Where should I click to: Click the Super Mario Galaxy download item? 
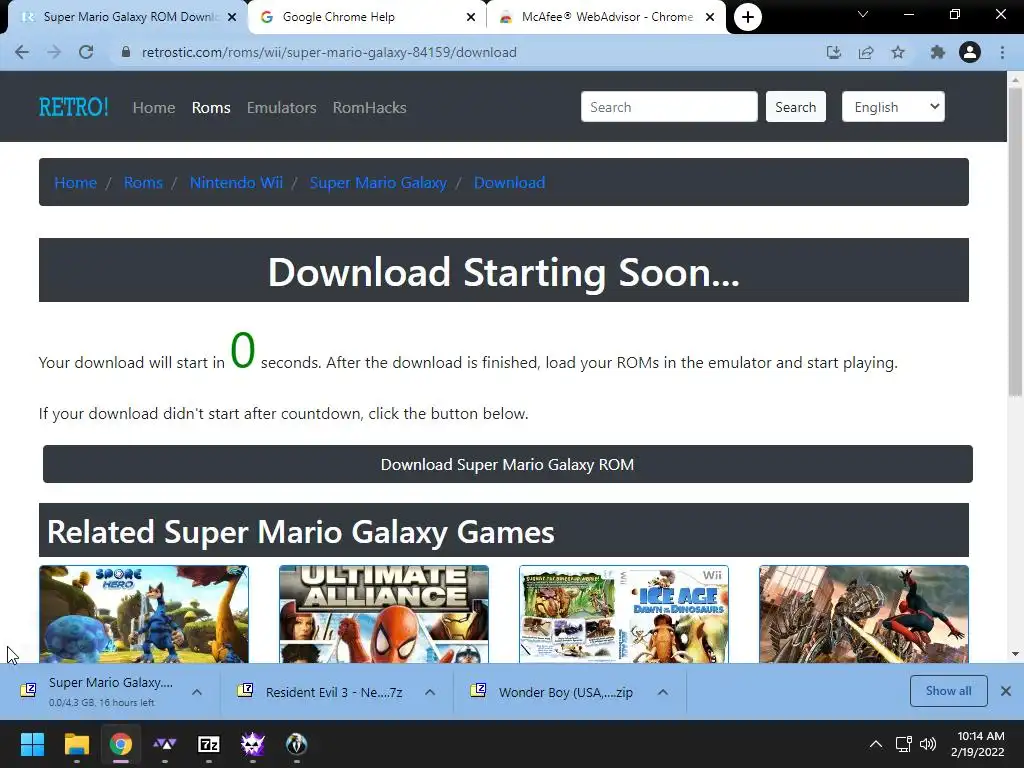tap(98, 691)
